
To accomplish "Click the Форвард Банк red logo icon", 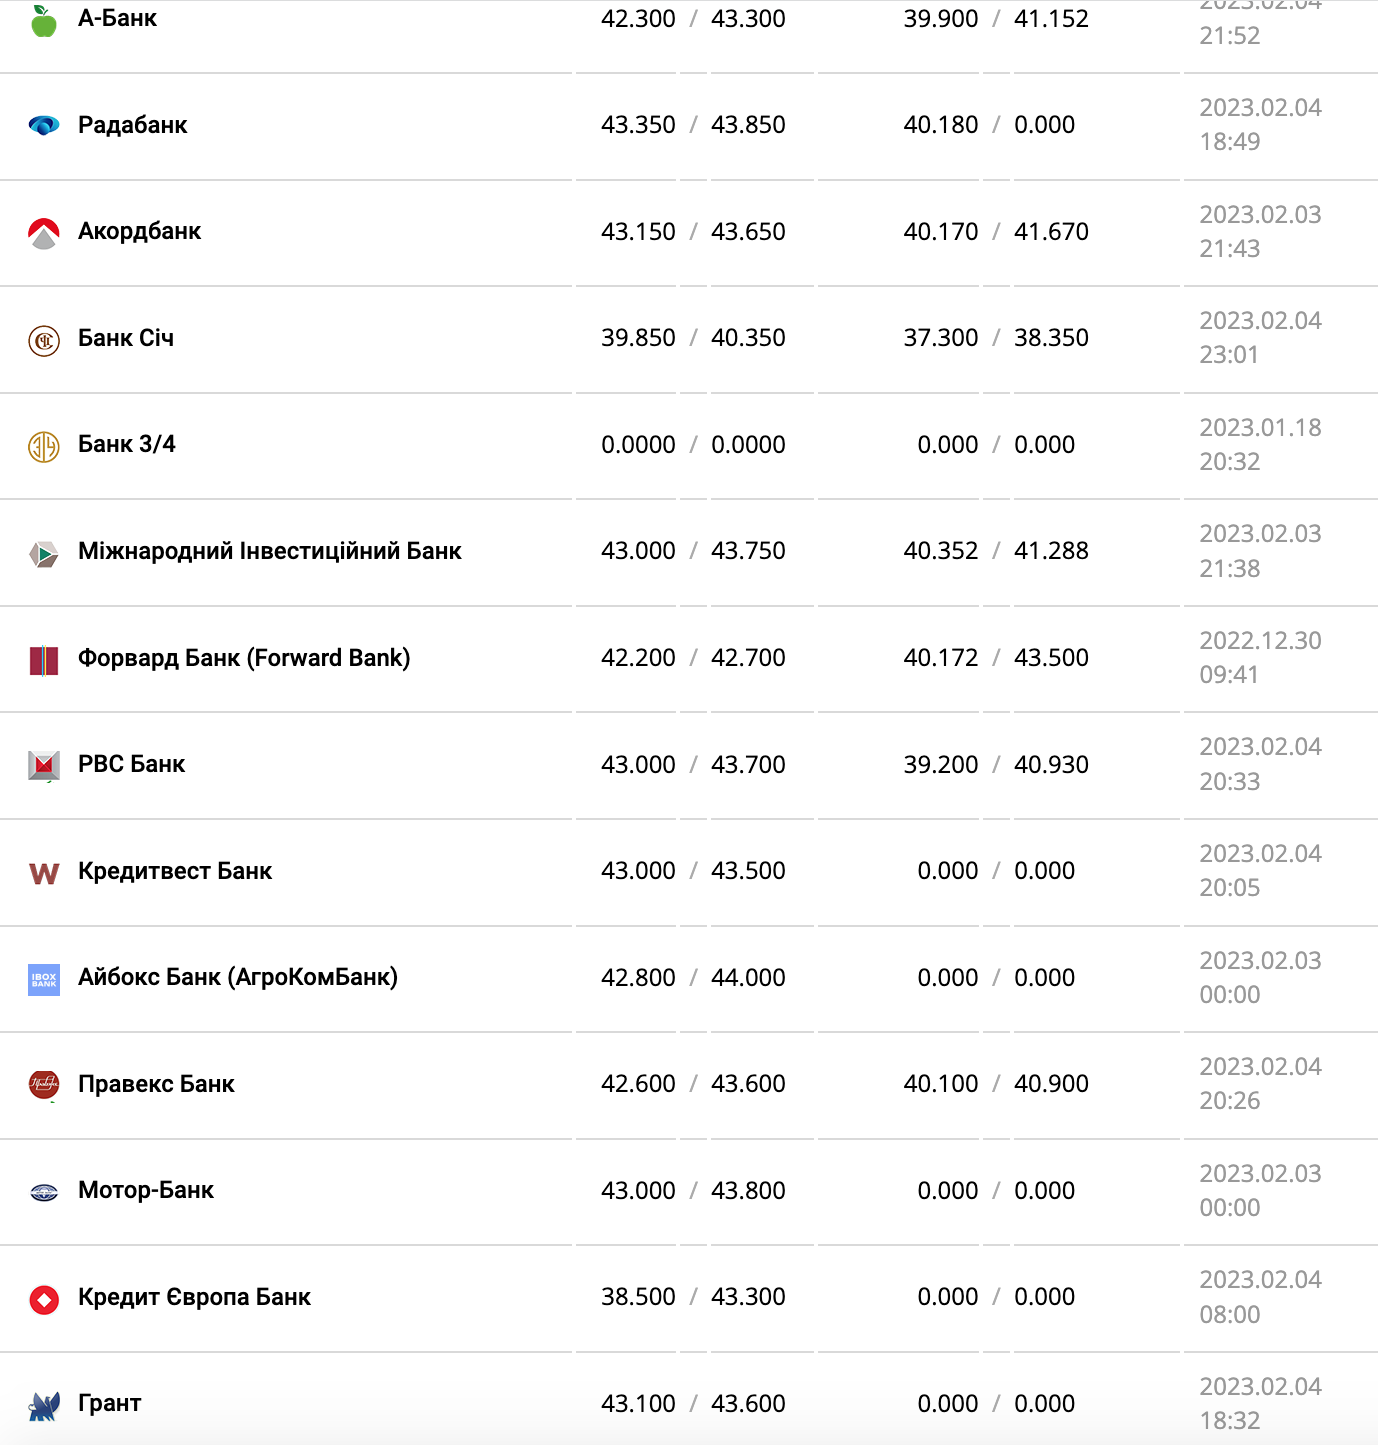I will (44, 660).
